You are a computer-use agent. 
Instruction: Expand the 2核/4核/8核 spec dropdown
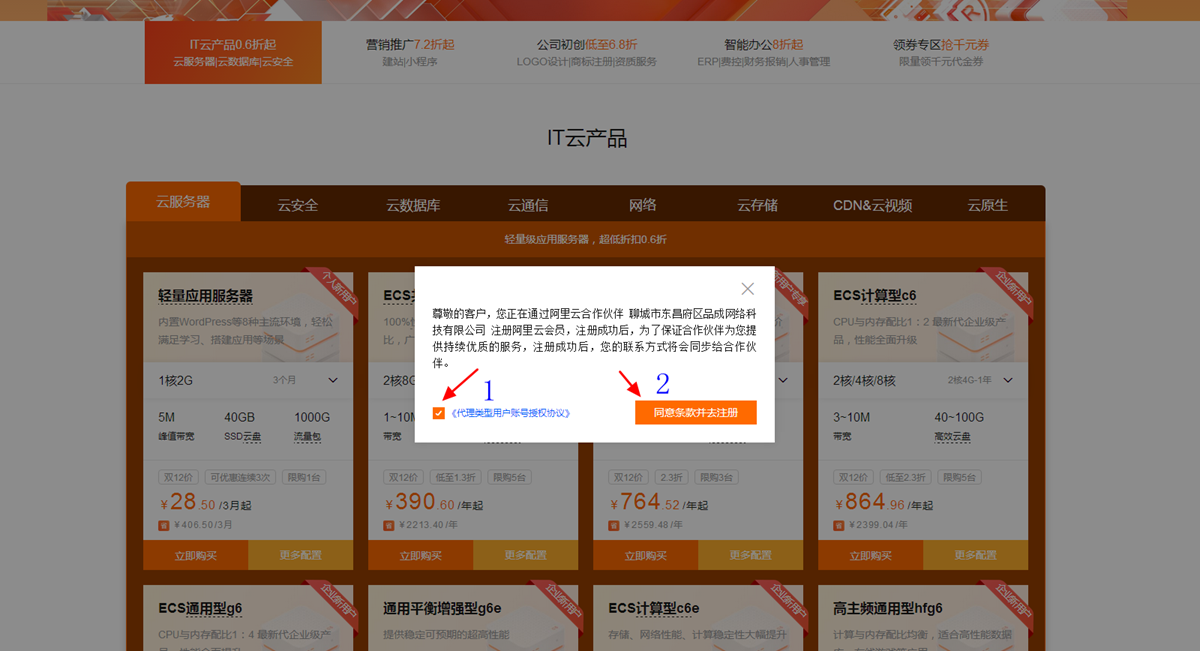click(x=923, y=380)
